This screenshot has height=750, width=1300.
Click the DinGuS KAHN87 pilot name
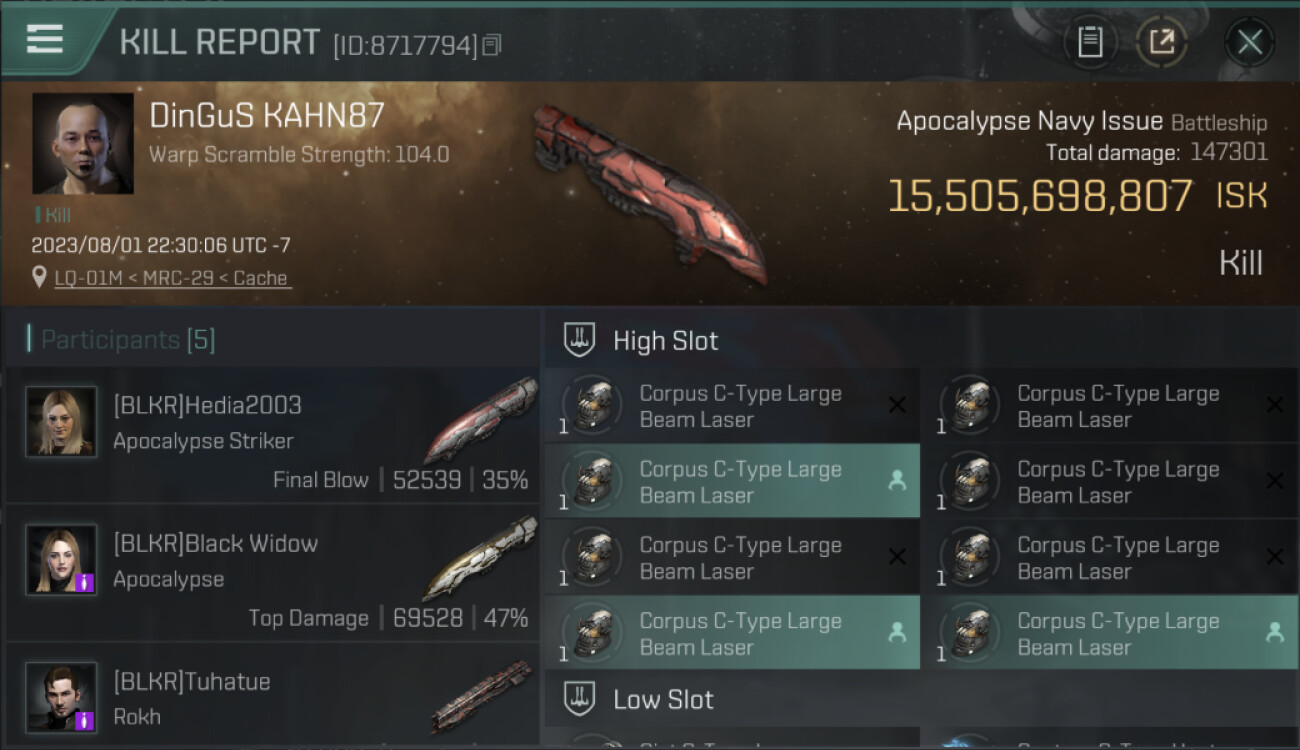click(267, 116)
